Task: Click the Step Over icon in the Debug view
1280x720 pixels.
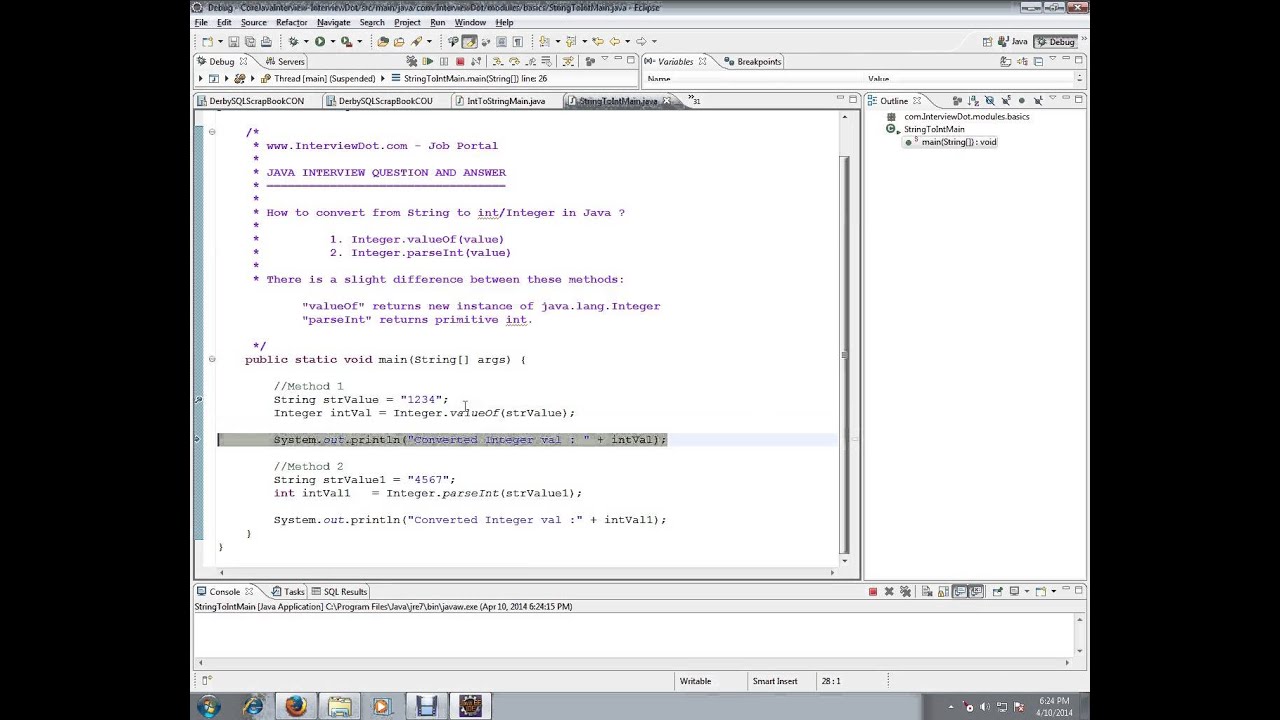Action: pyautogui.click(x=514, y=62)
